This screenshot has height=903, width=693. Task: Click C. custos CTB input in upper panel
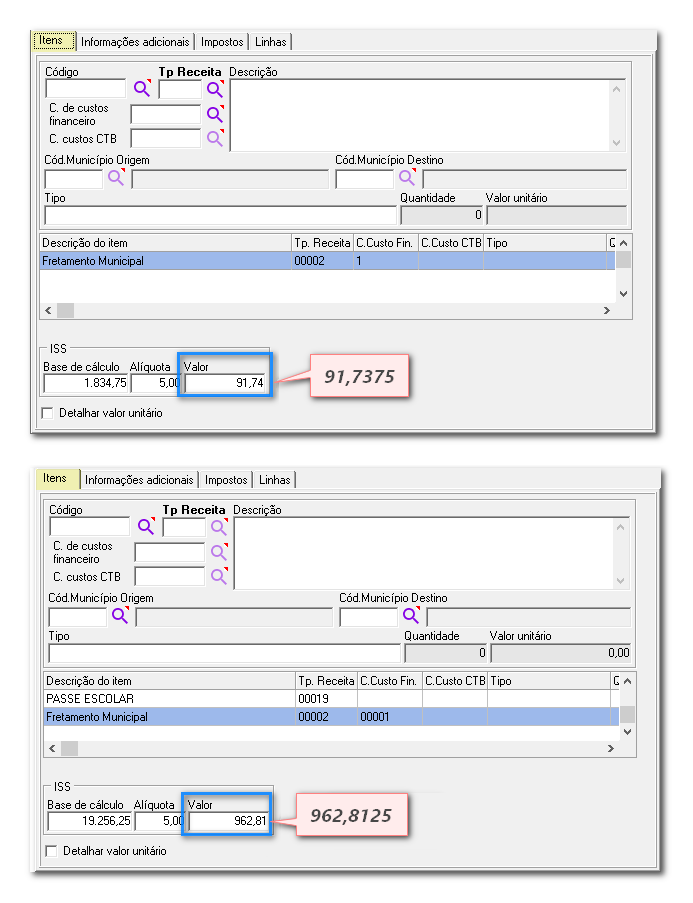(166, 138)
